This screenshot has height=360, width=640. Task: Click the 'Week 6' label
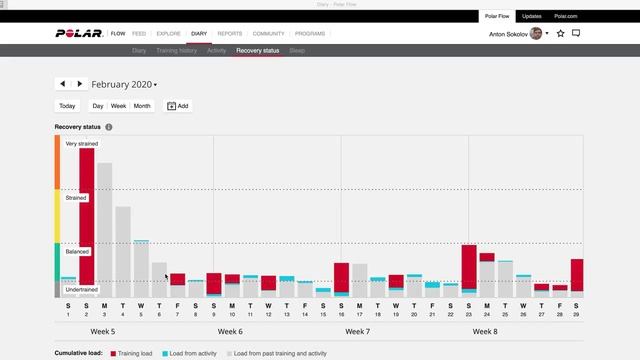tap(230, 331)
